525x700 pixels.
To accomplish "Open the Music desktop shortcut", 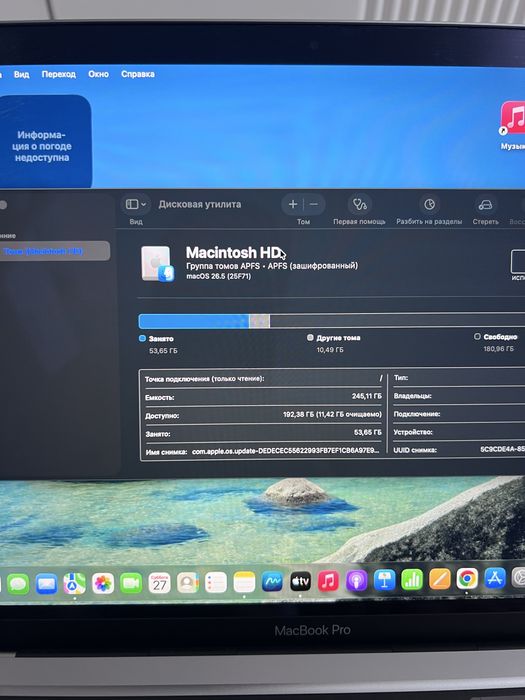I will pos(513,125).
